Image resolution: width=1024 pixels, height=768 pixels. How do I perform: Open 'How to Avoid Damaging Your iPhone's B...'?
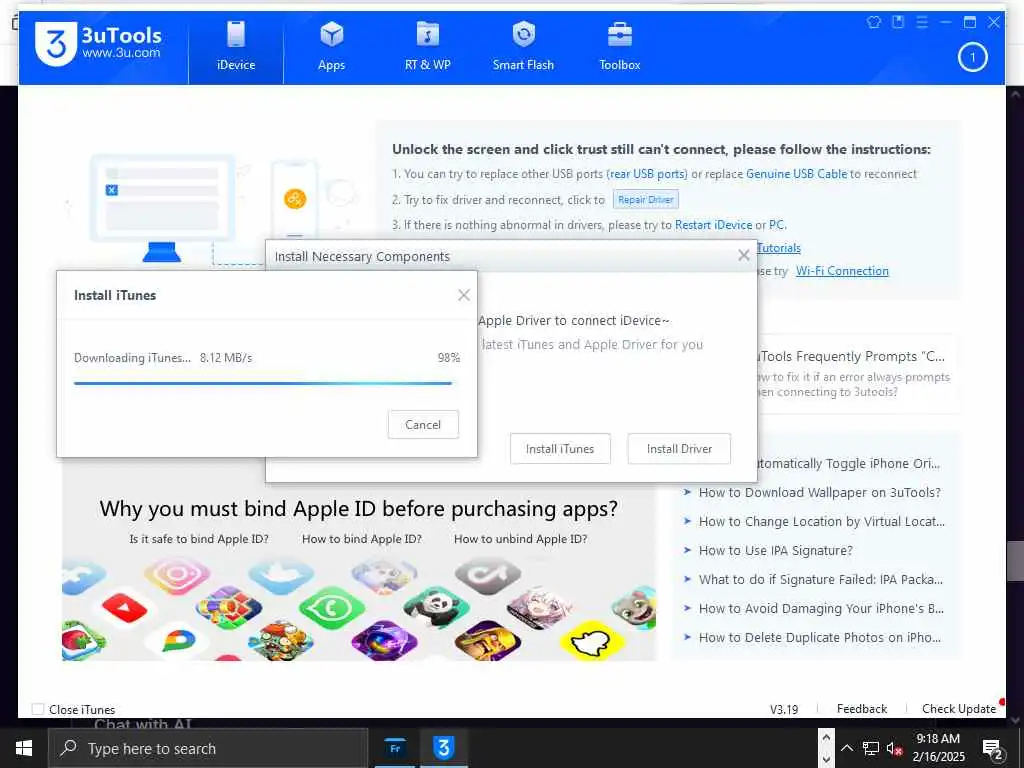[x=821, y=609]
